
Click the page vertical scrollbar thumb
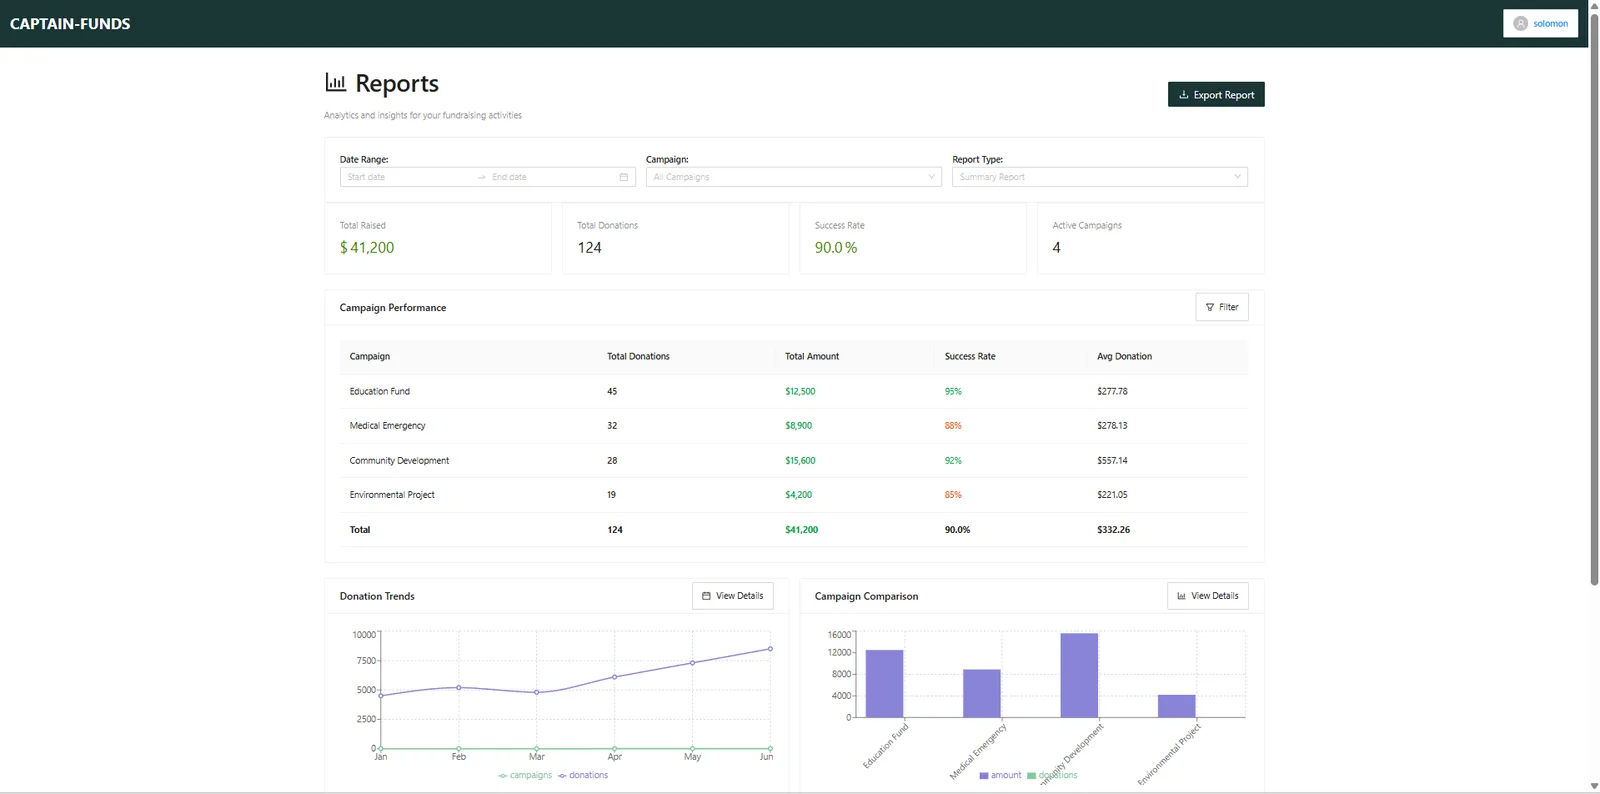coord(1594,300)
